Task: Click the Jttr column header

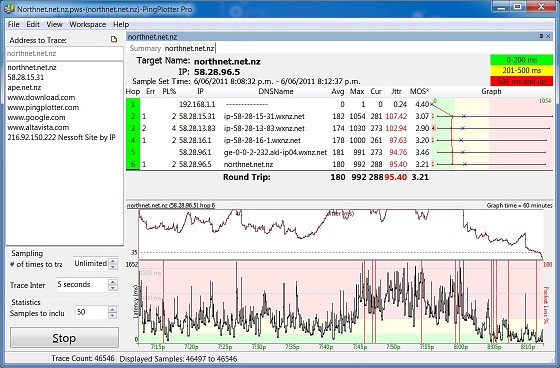Action: tap(396, 91)
